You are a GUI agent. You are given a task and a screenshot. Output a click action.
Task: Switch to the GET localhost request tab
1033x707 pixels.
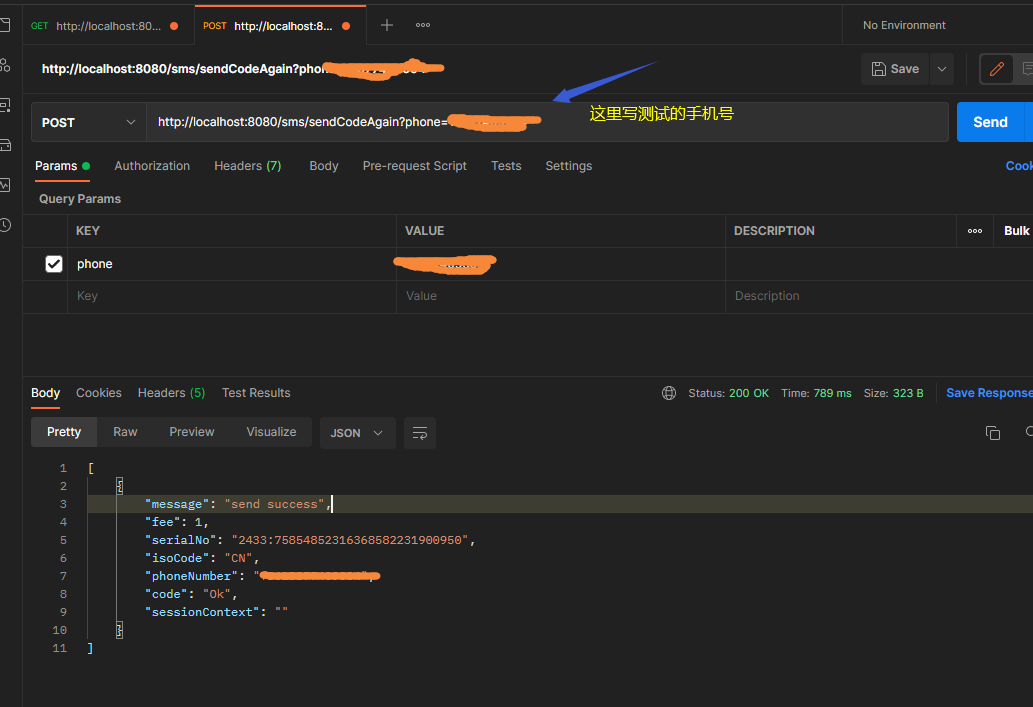point(105,26)
